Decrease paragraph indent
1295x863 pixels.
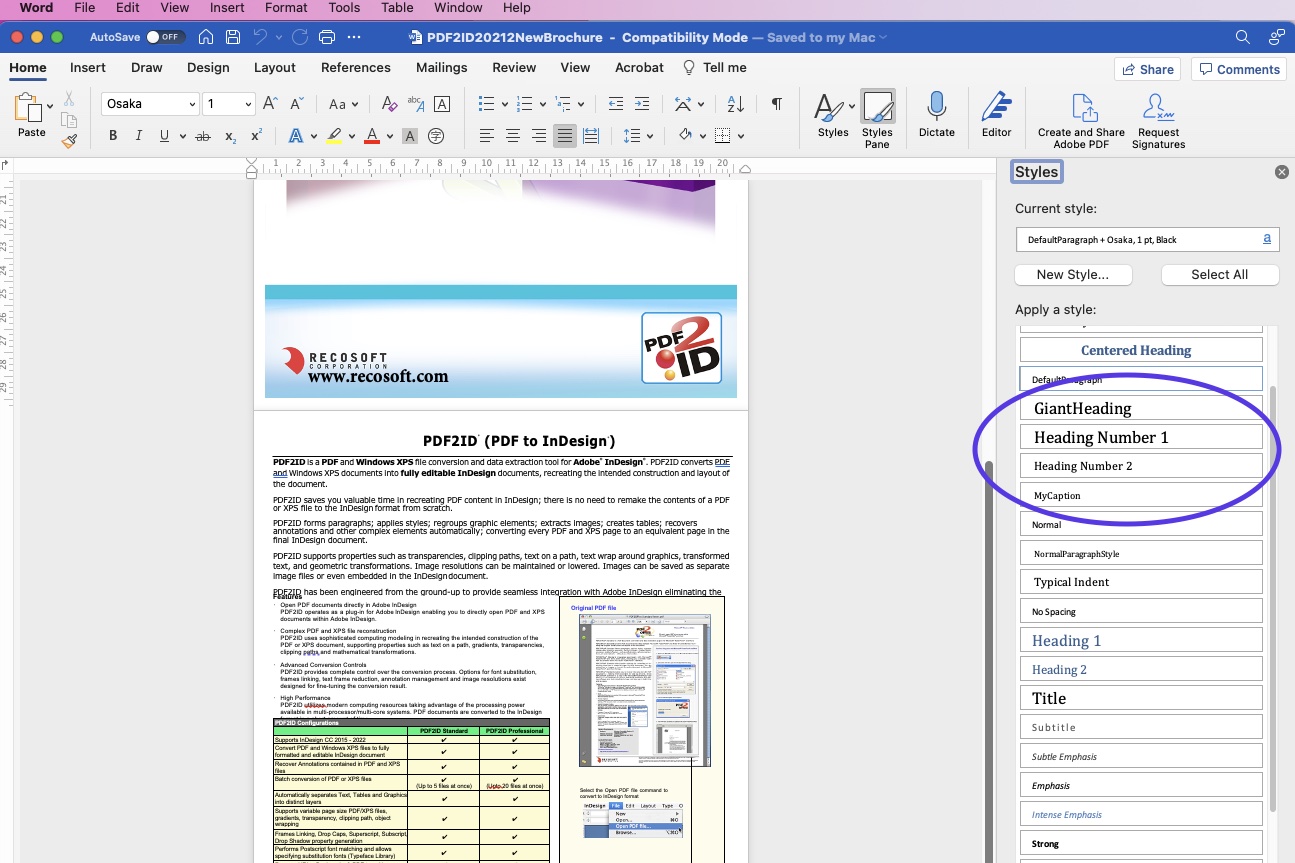[x=616, y=104]
